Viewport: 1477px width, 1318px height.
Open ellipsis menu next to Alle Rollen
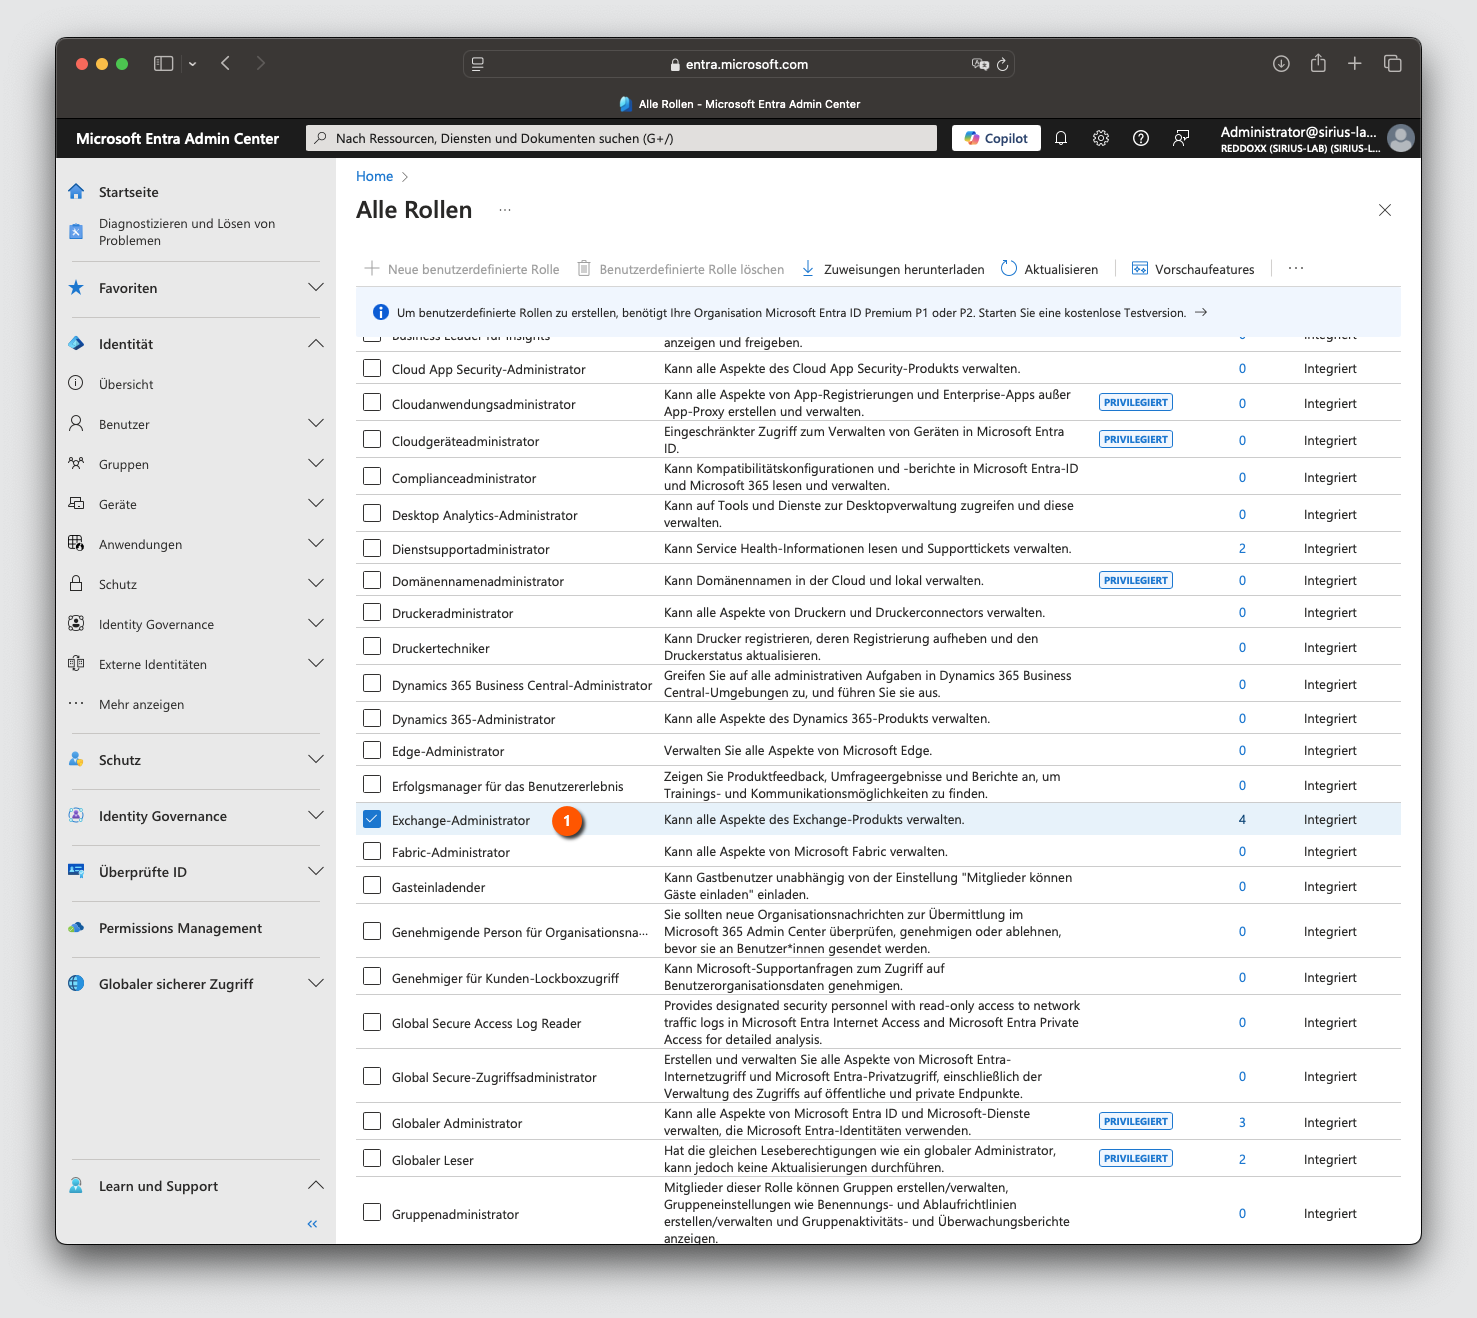pos(505,210)
